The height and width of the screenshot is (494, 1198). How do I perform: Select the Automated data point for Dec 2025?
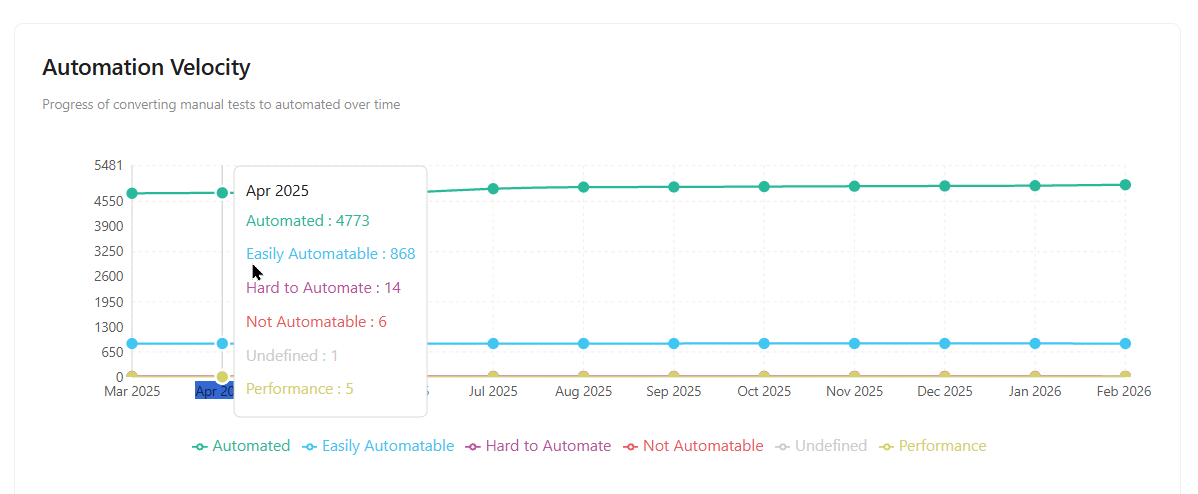(x=945, y=186)
